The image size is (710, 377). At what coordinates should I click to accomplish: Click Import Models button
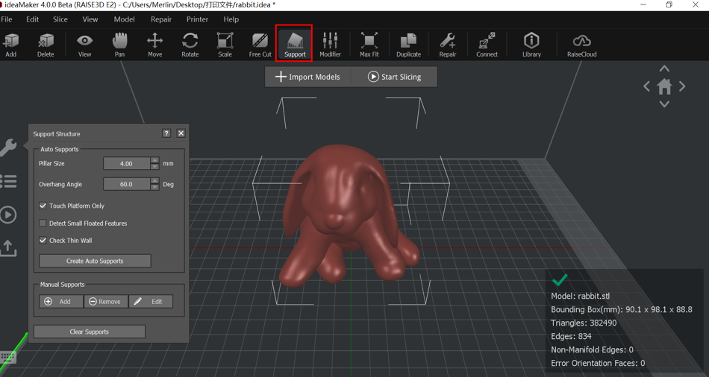point(308,77)
